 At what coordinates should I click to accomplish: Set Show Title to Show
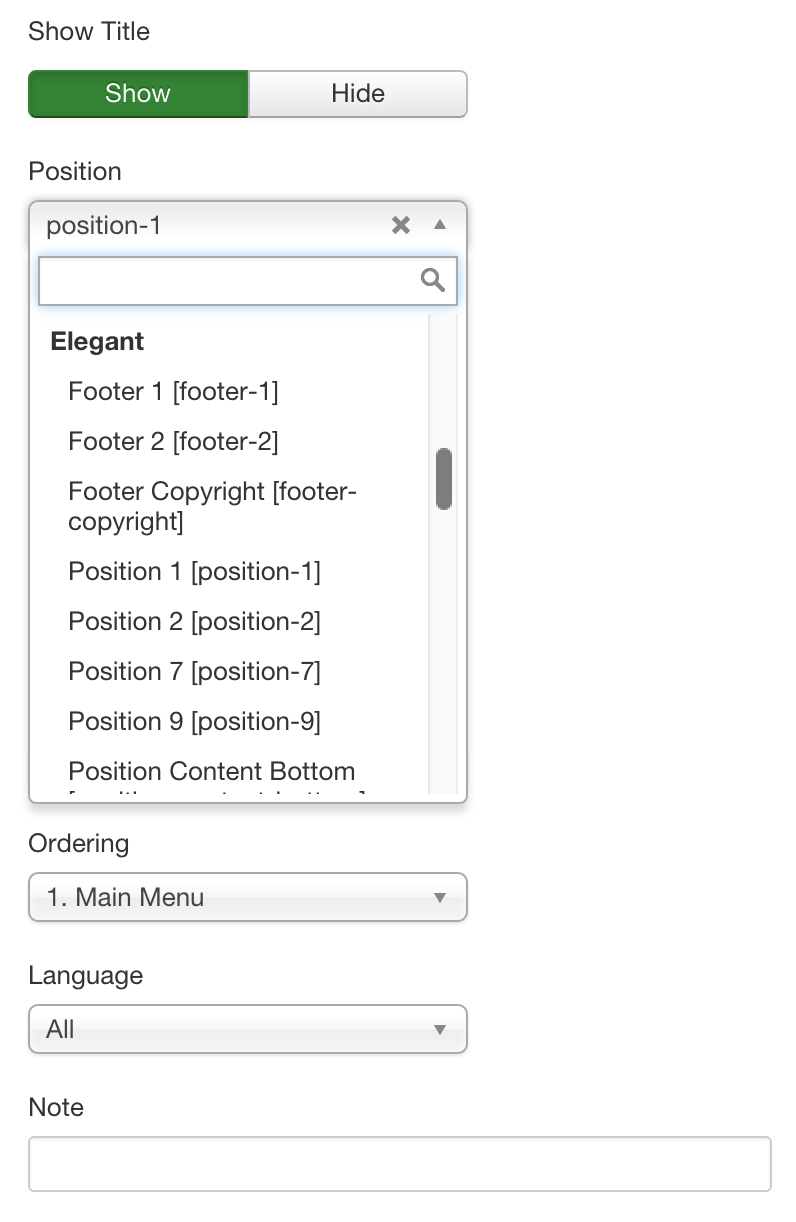[138, 94]
